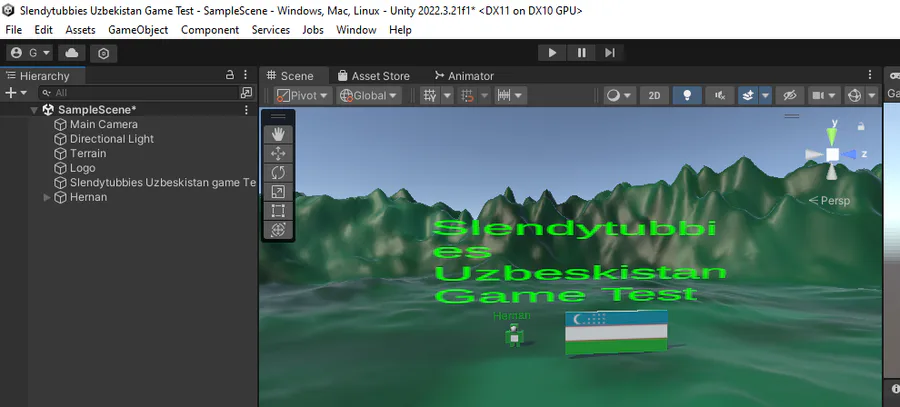
Task: Select the Rotate tool
Action: tap(278, 172)
